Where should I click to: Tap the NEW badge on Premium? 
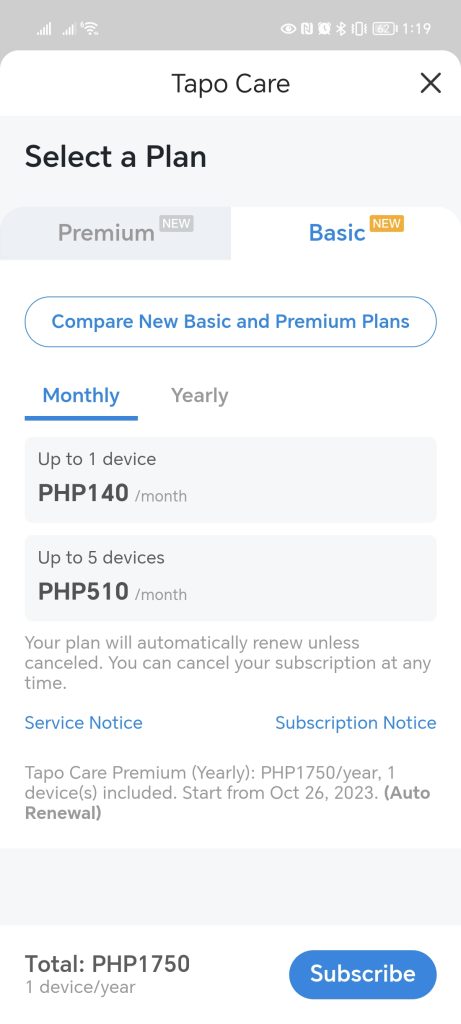(x=176, y=223)
